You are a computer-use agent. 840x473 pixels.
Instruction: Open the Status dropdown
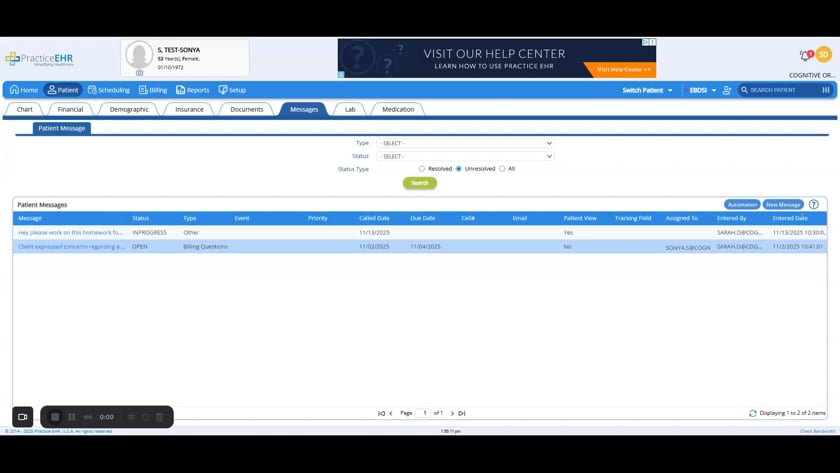coord(465,156)
